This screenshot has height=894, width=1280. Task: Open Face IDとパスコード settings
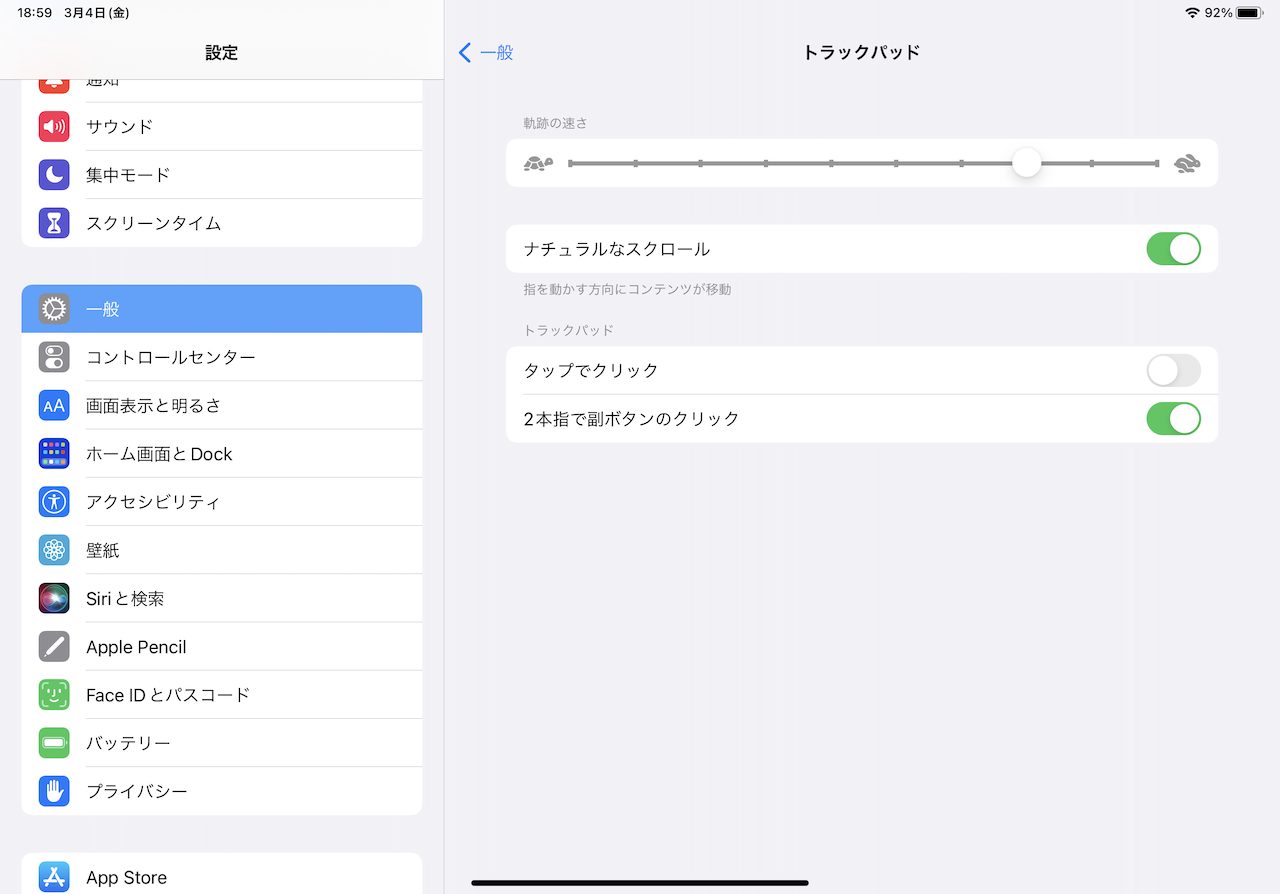[x=222, y=695]
